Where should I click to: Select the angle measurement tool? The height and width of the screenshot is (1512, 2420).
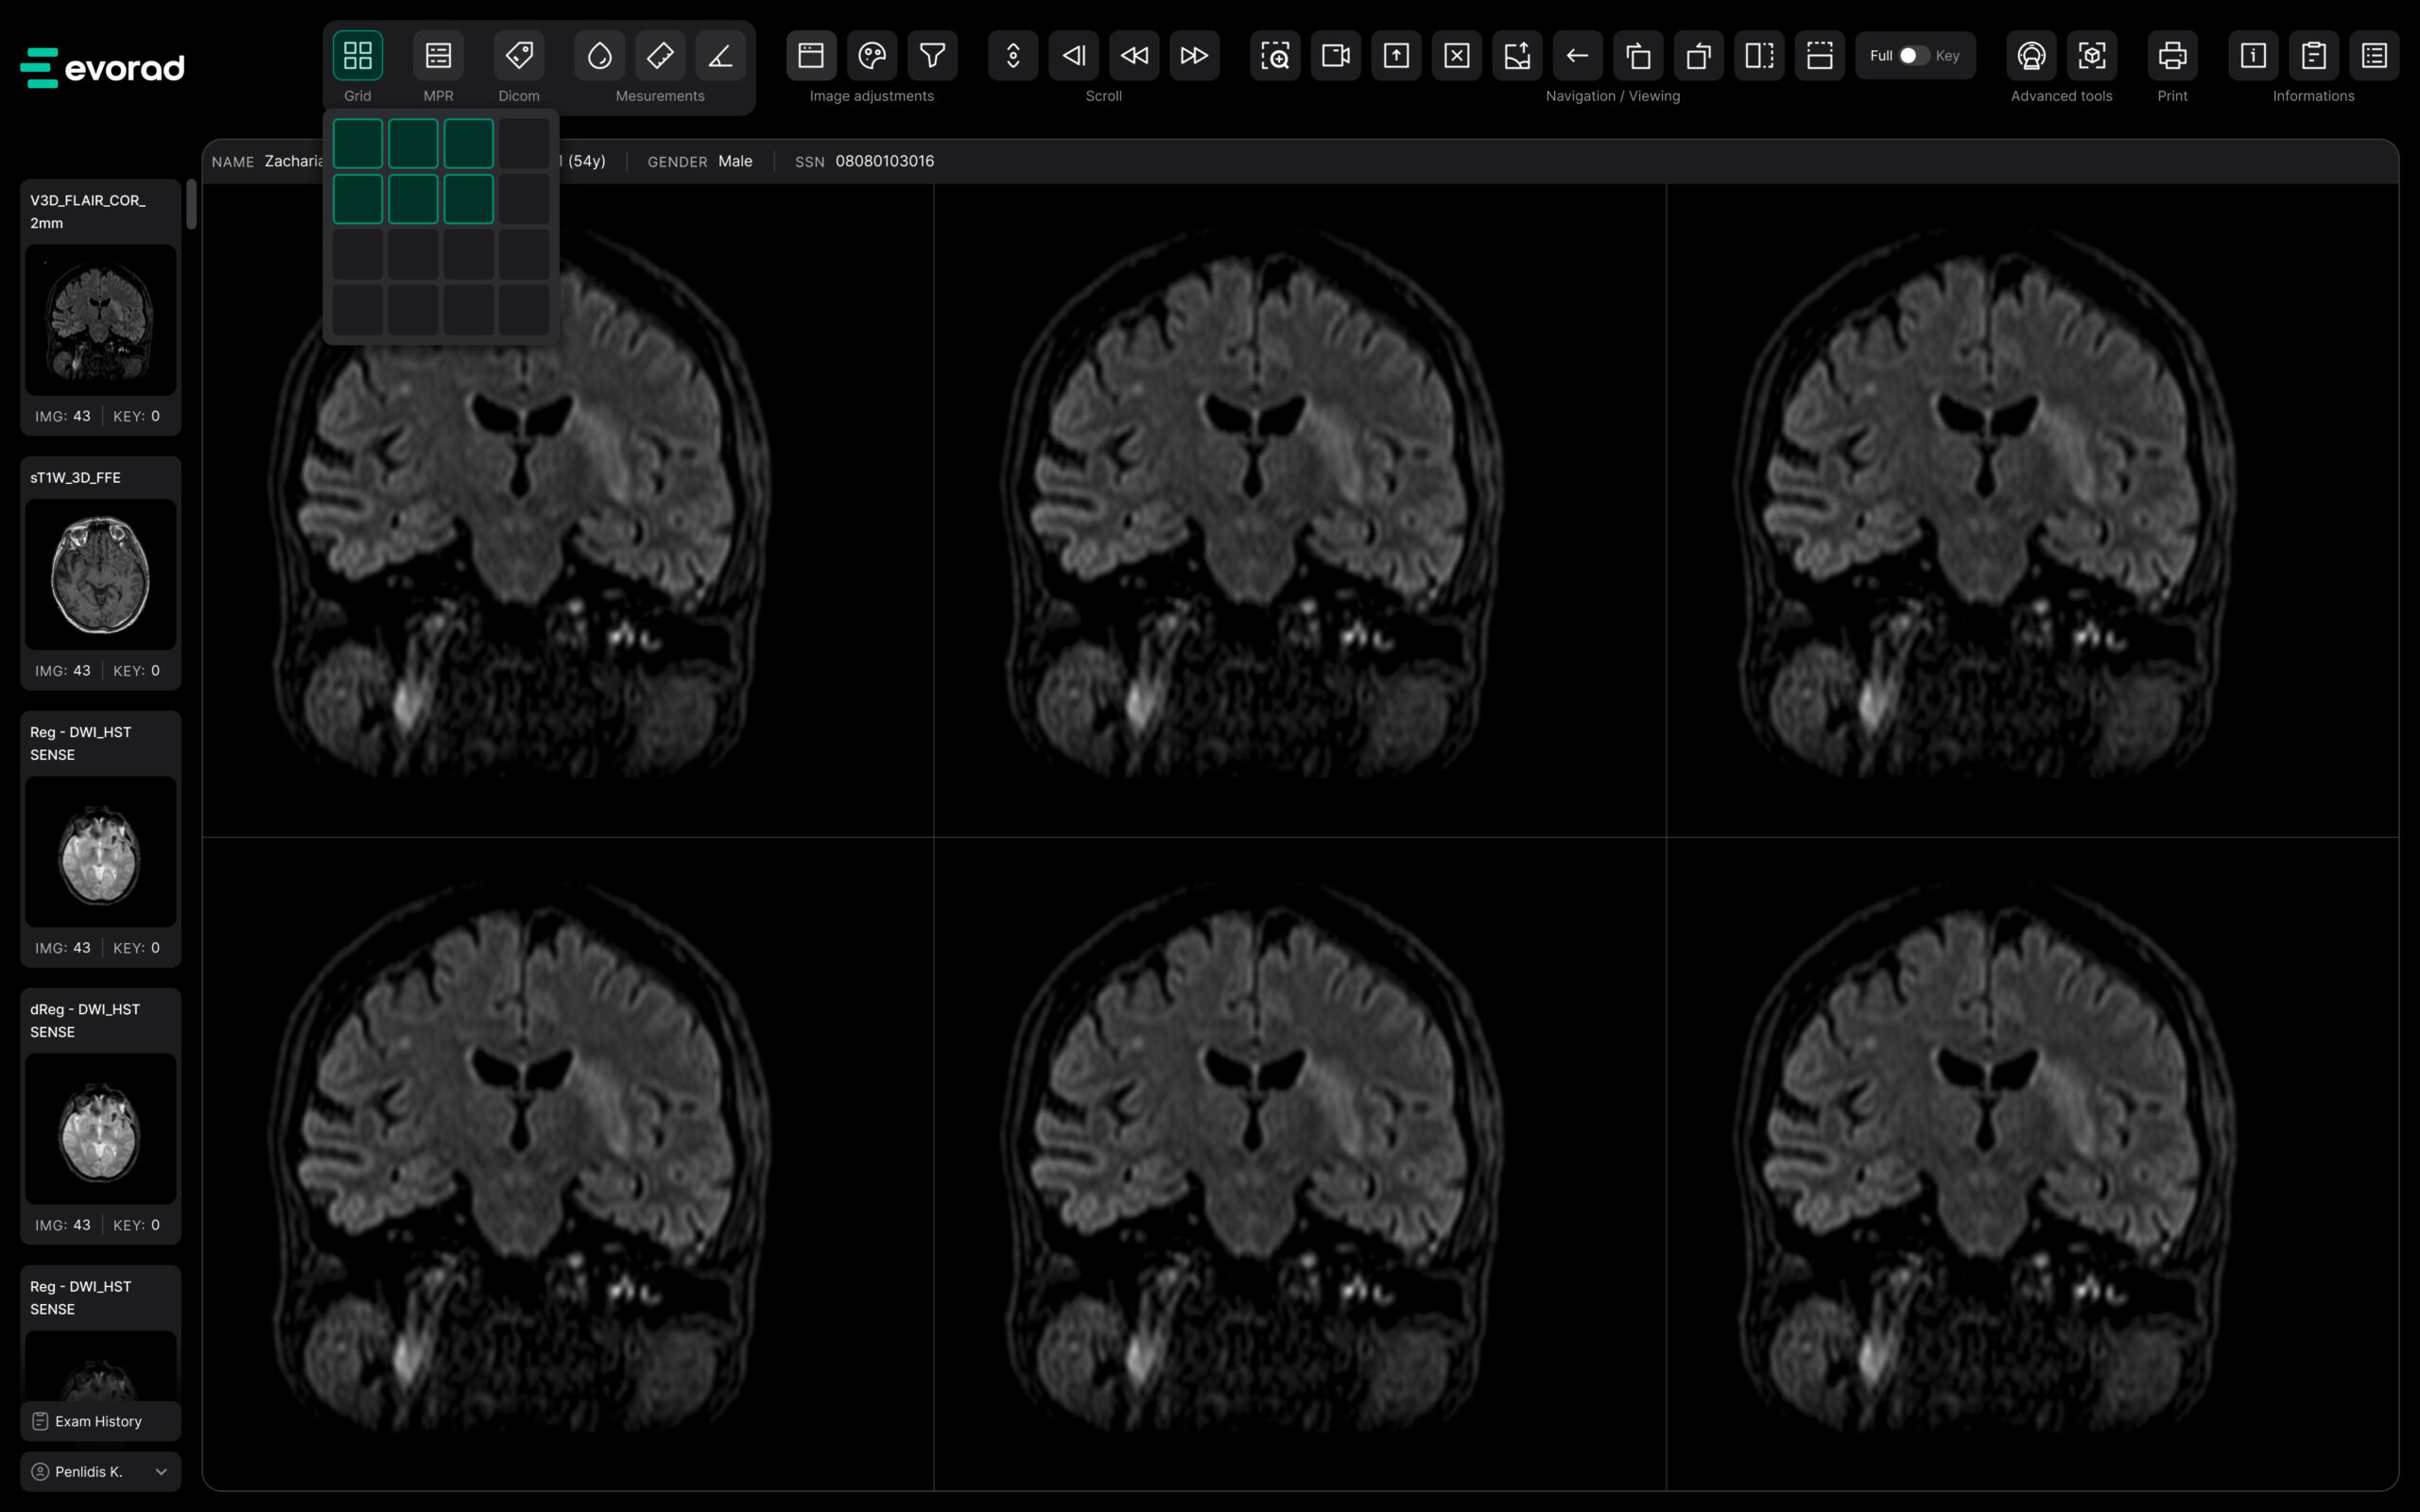(720, 56)
